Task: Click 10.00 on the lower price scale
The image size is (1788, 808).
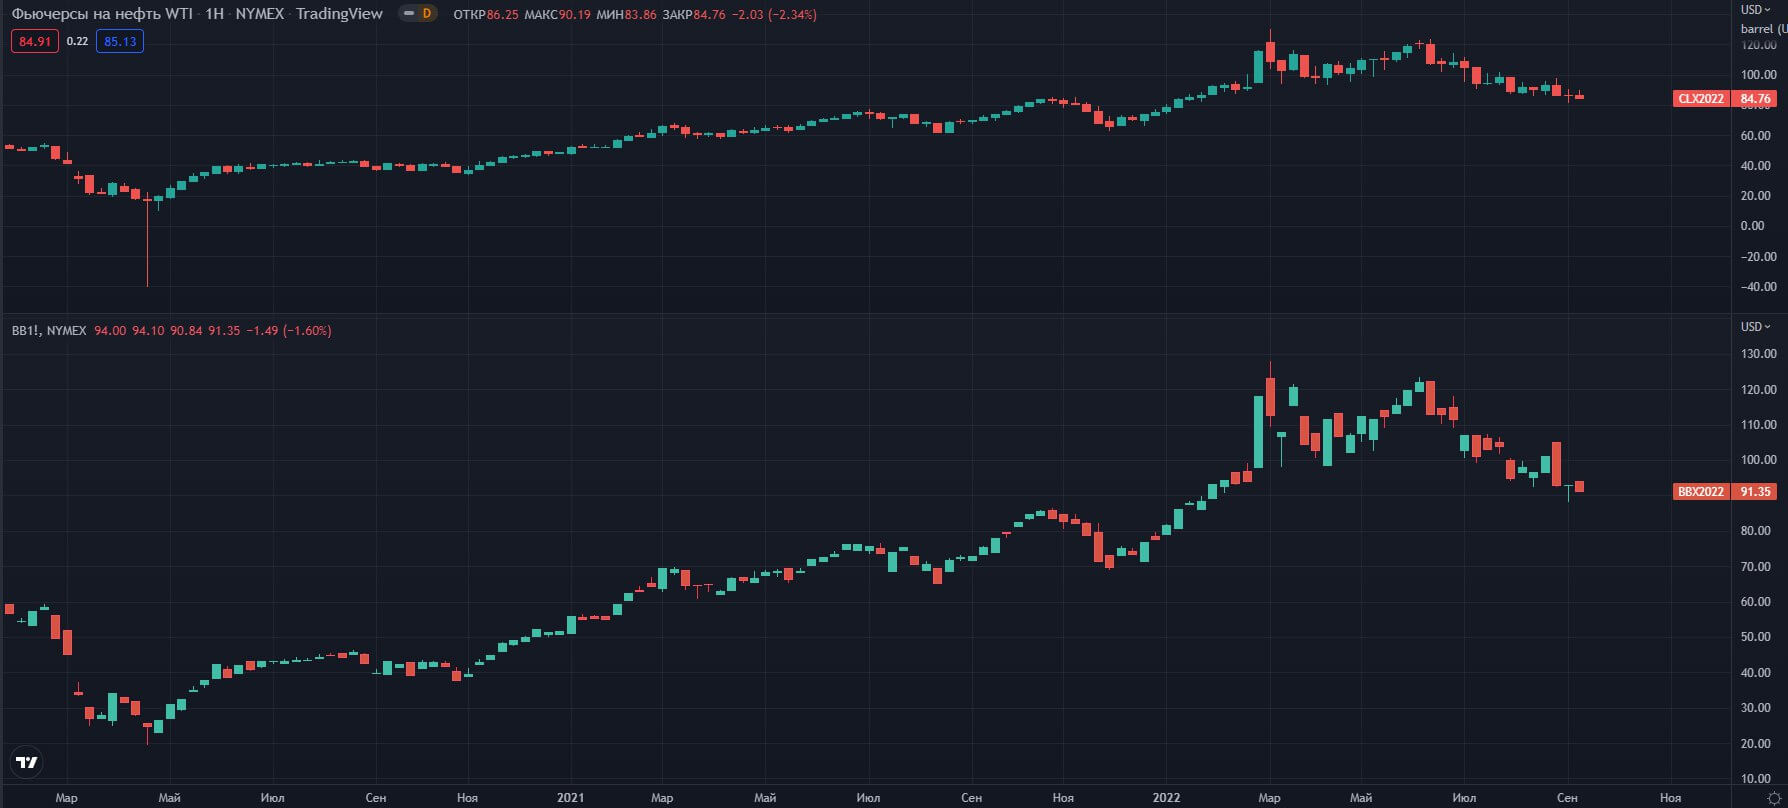Action: click(1756, 779)
